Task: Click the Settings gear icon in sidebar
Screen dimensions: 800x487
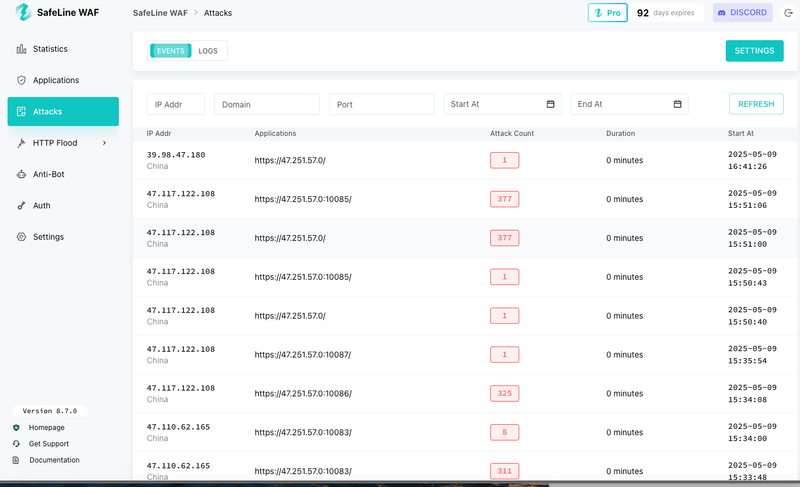Action: (21, 237)
